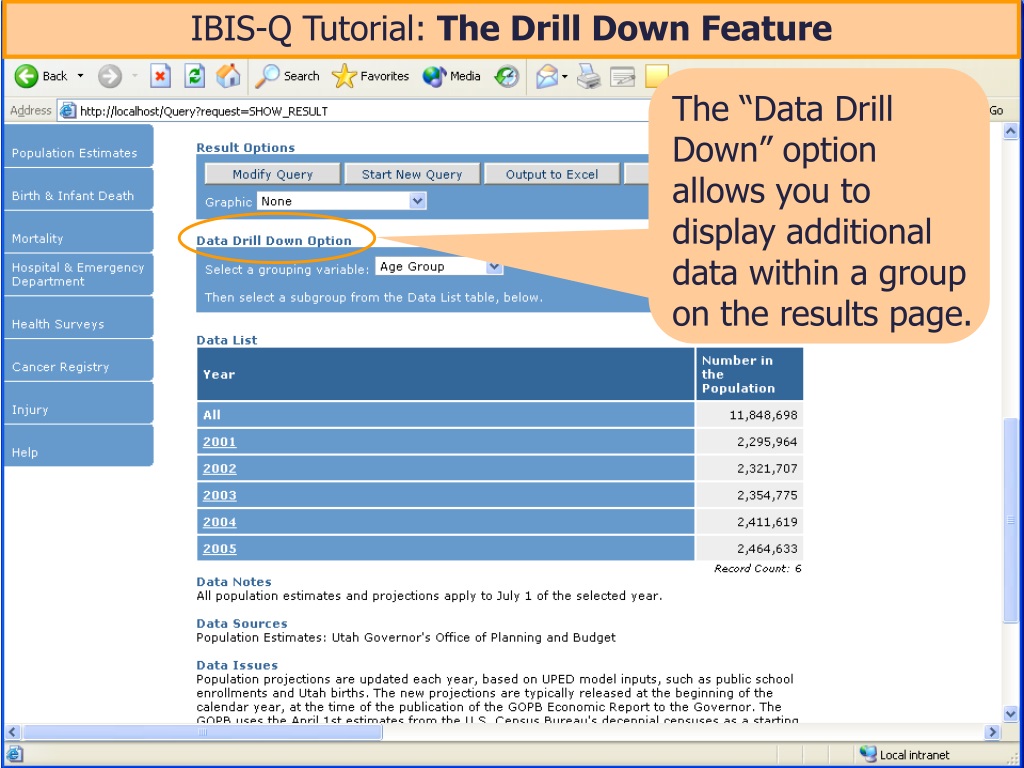Image resolution: width=1024 pixels, height=768 pixels.
Task: Click the Modify Query button
Action: coord(272,174)
